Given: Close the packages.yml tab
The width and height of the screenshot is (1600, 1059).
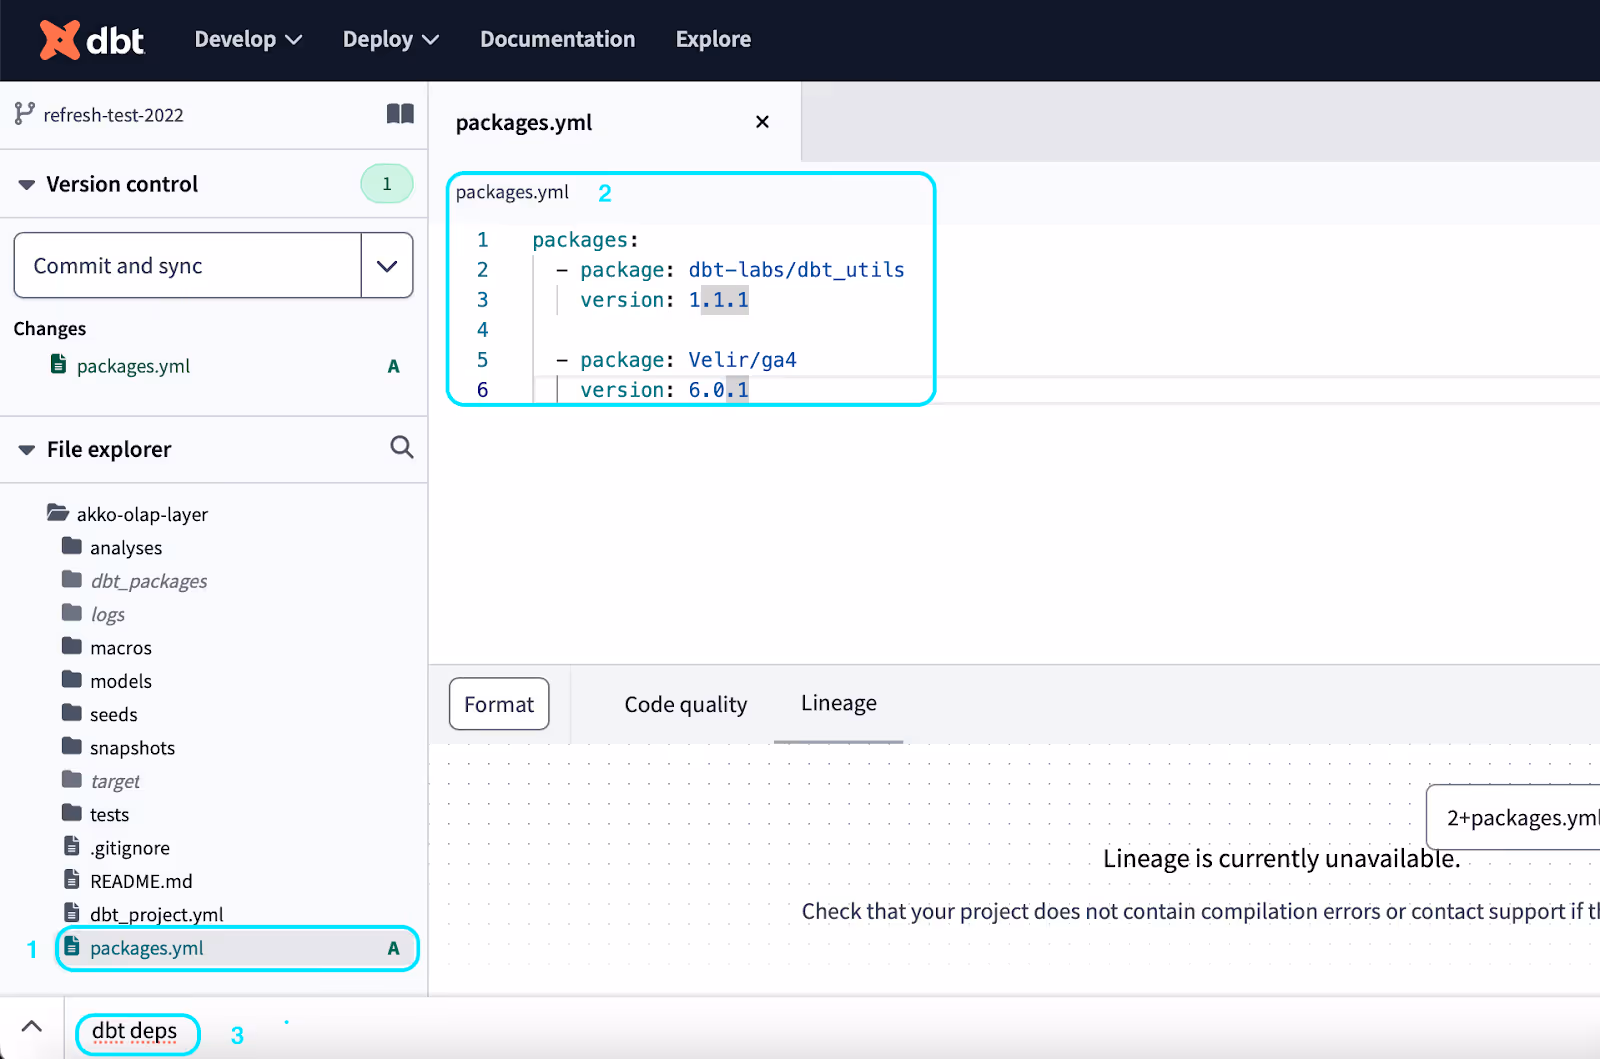Looking at the screenshot, I should [x=762, y=122].
